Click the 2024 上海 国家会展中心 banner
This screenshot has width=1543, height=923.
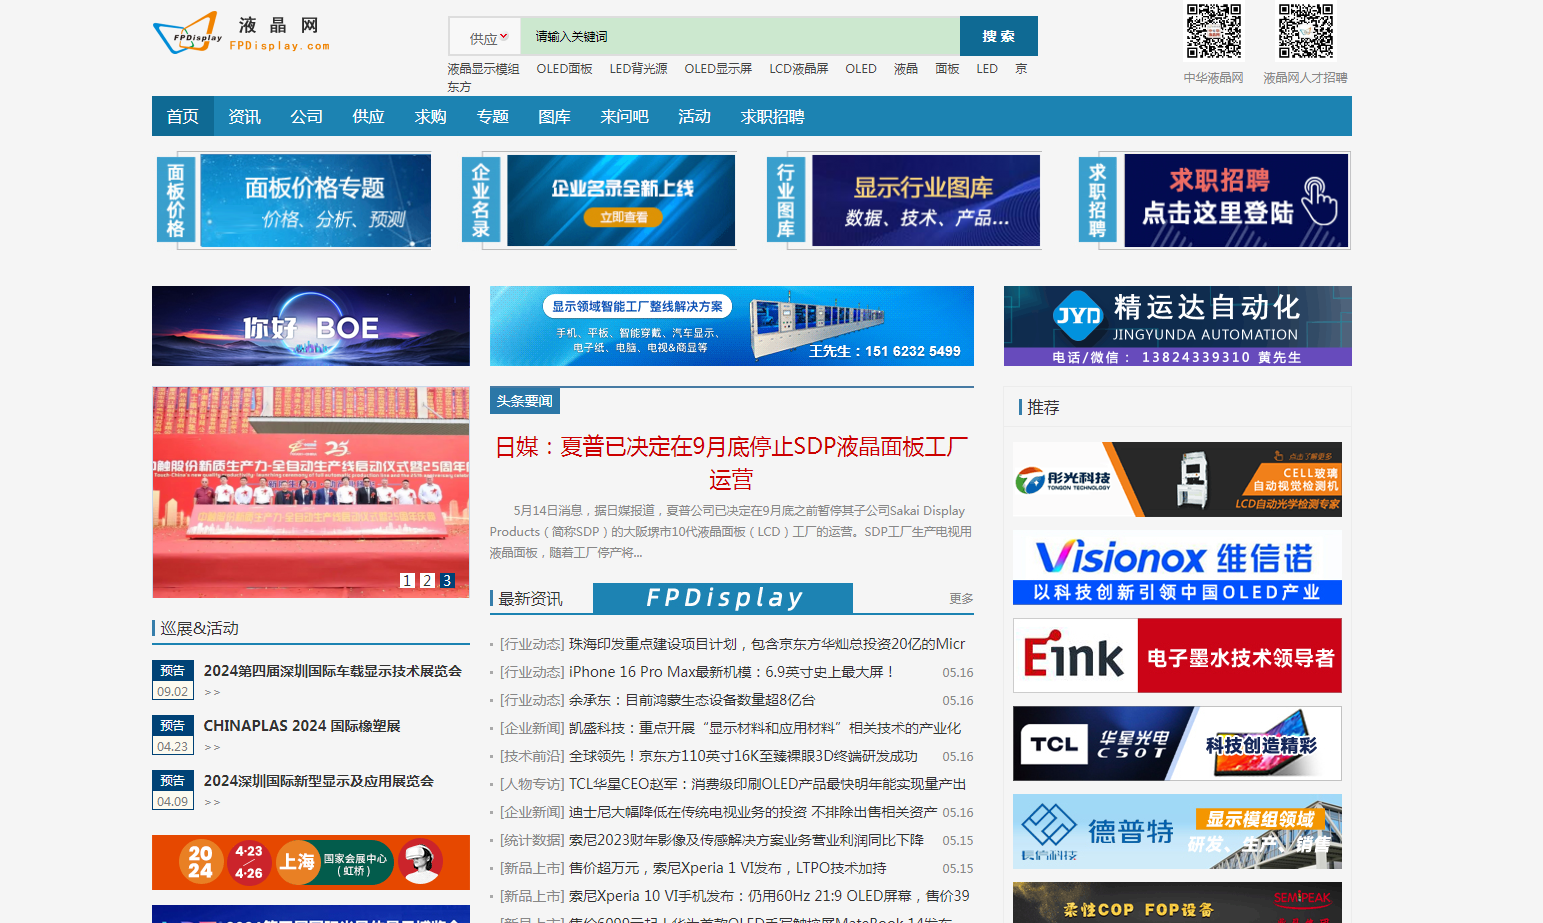tap(311, 862)
